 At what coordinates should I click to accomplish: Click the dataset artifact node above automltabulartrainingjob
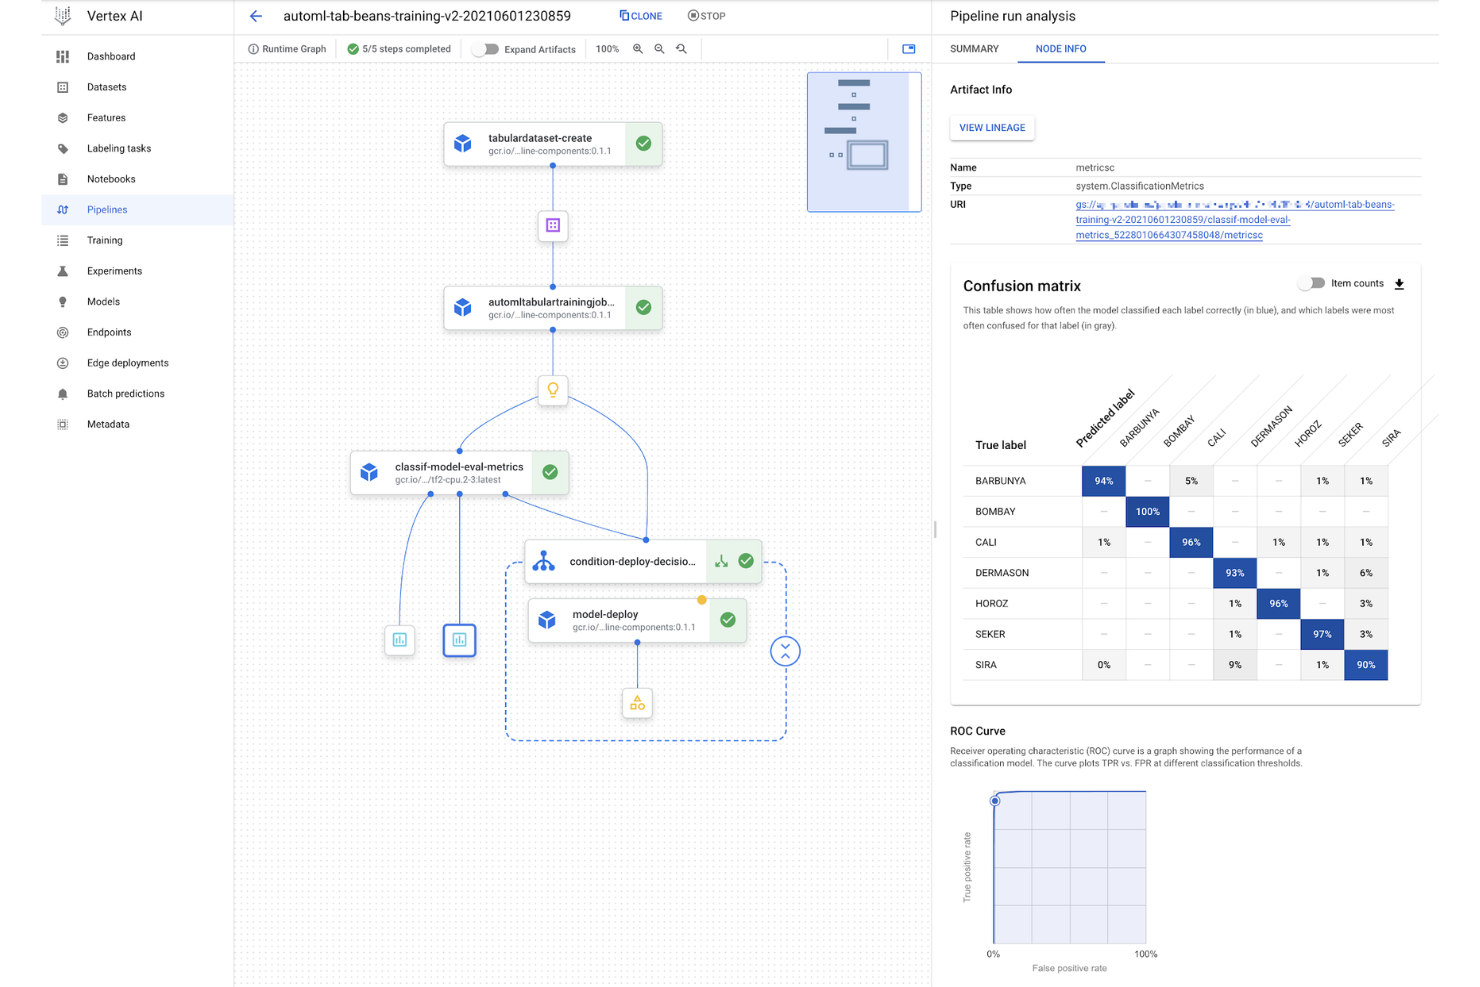553,225
